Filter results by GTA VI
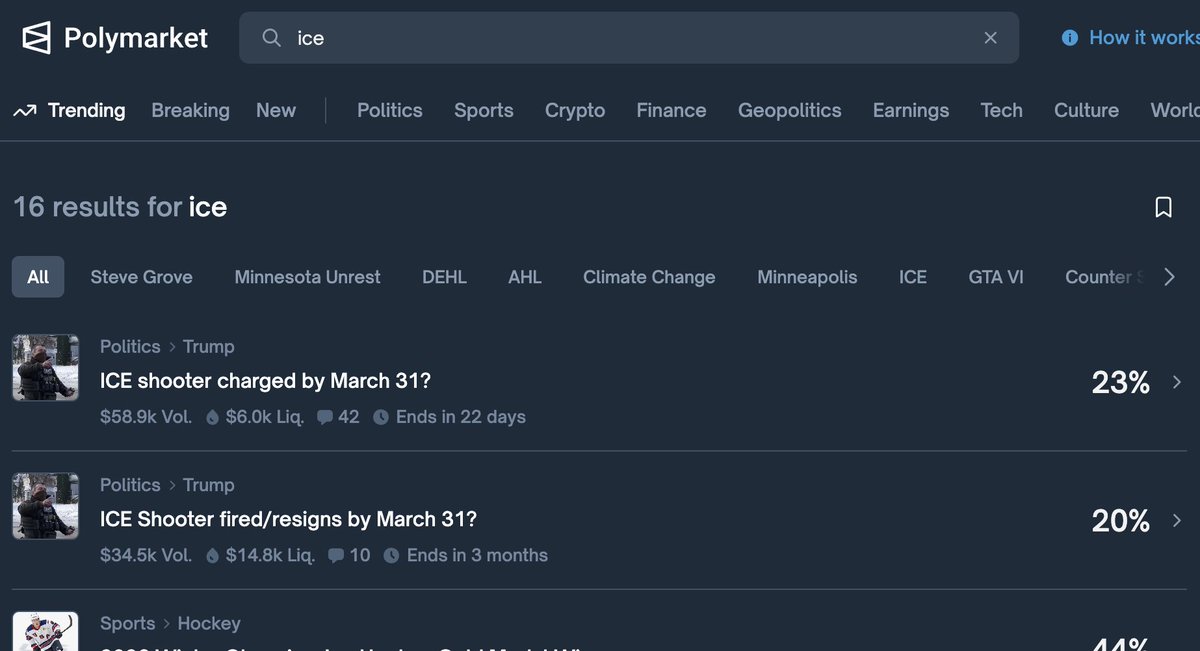The height and width of the screenshot is (651, 1200). (996, 277)
